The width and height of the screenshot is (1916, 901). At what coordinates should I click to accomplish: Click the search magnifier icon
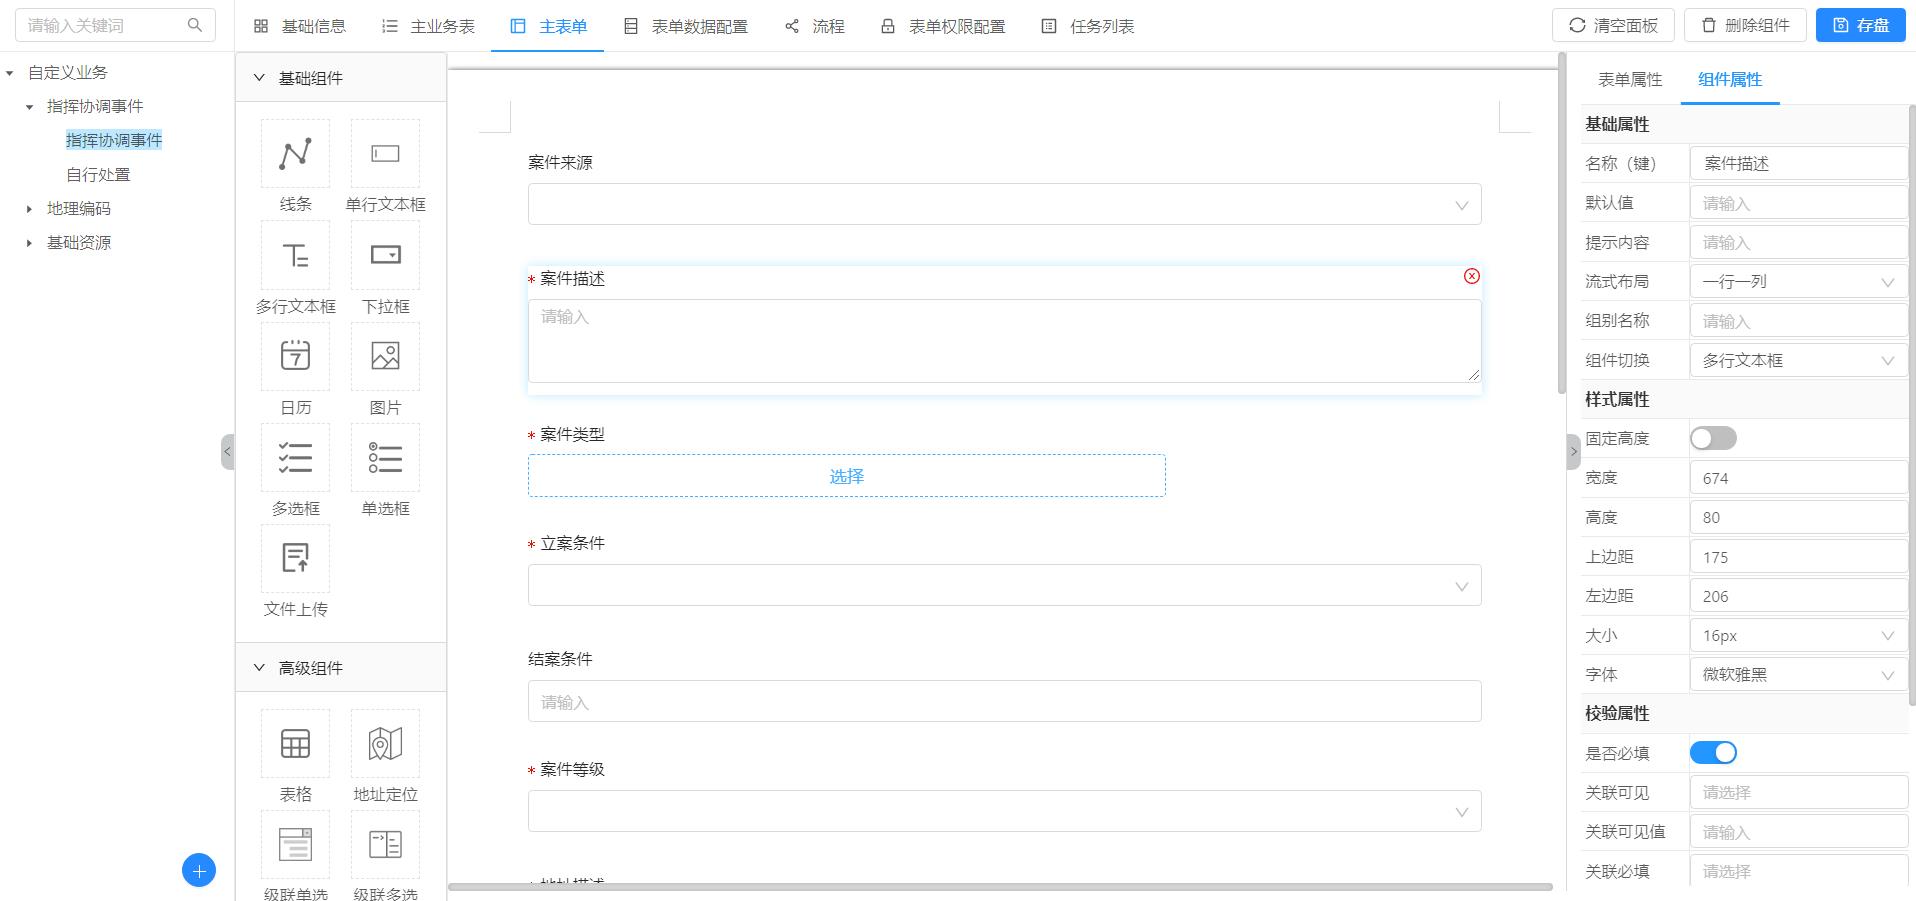tap(195, 25)
